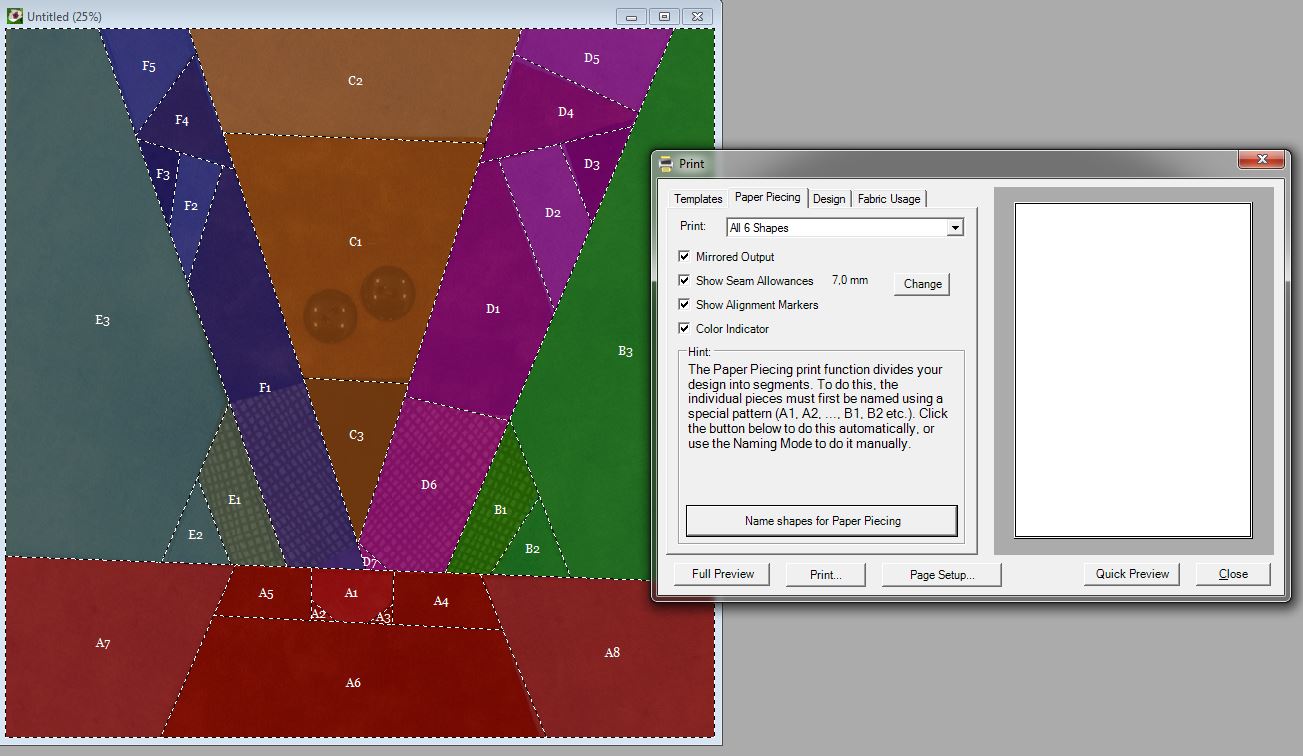1303x756 pixels.
Task: Click the printer icon in the Print dialog titlebar
Action: (664, 163)
